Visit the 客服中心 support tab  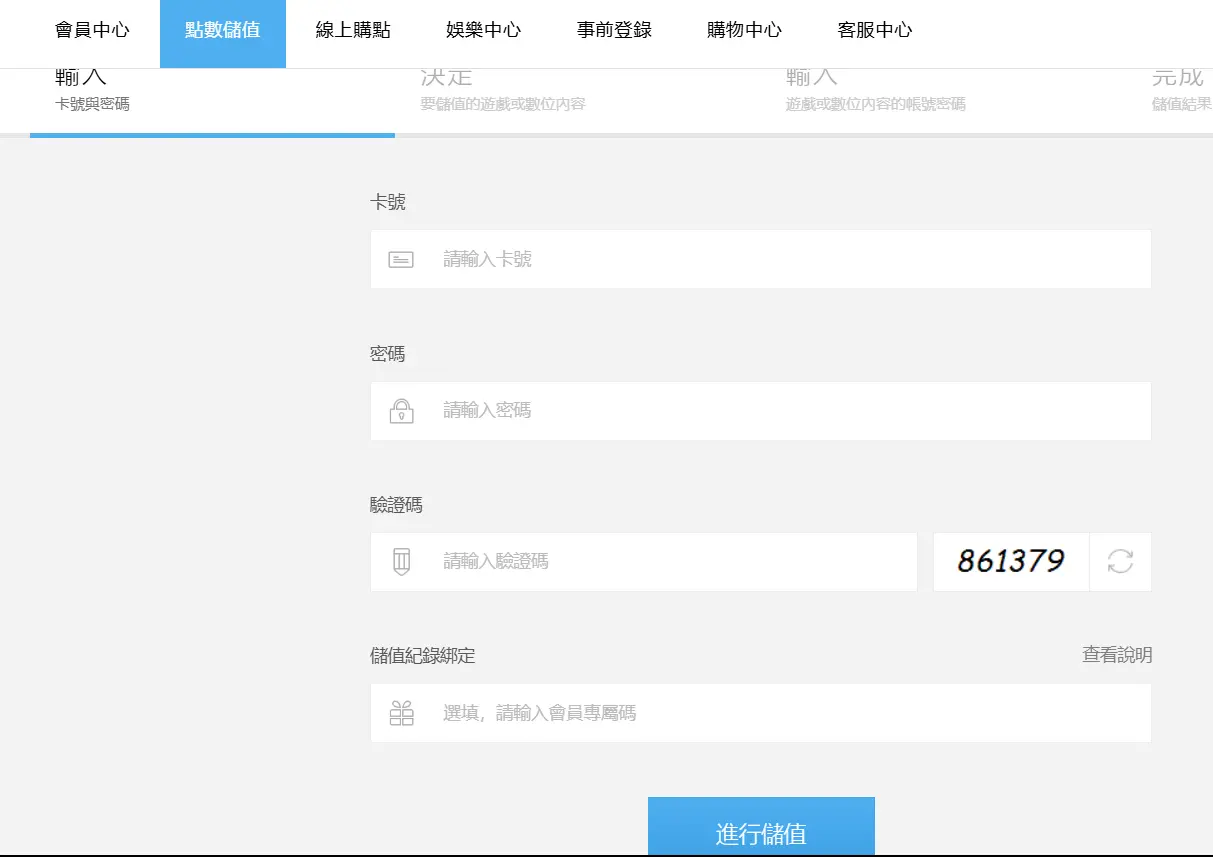point(875,30)
